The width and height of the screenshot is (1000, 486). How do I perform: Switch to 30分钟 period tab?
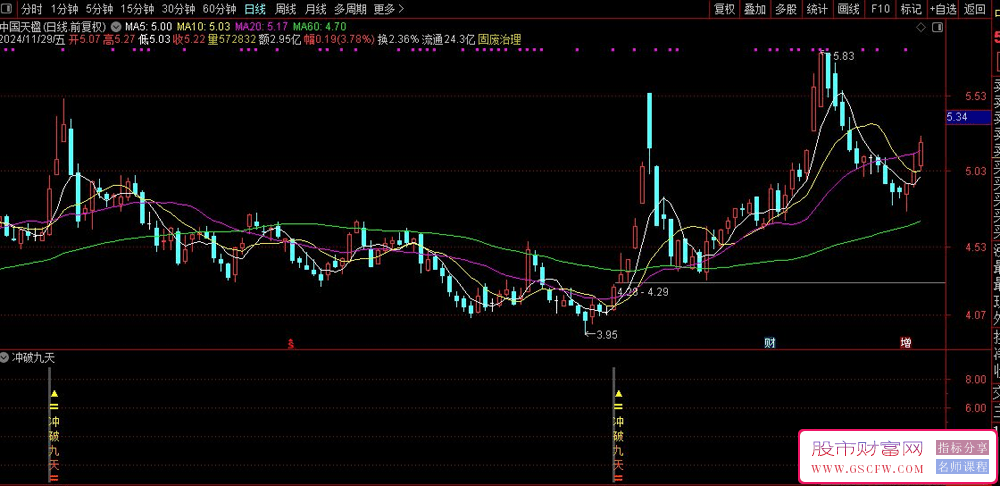(178, 9)
